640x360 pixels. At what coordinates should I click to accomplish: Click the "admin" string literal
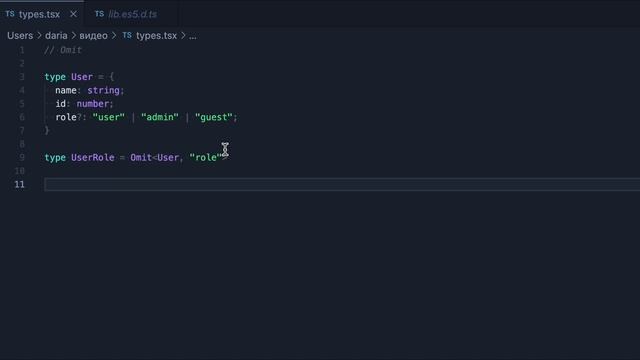pos(160,117)
